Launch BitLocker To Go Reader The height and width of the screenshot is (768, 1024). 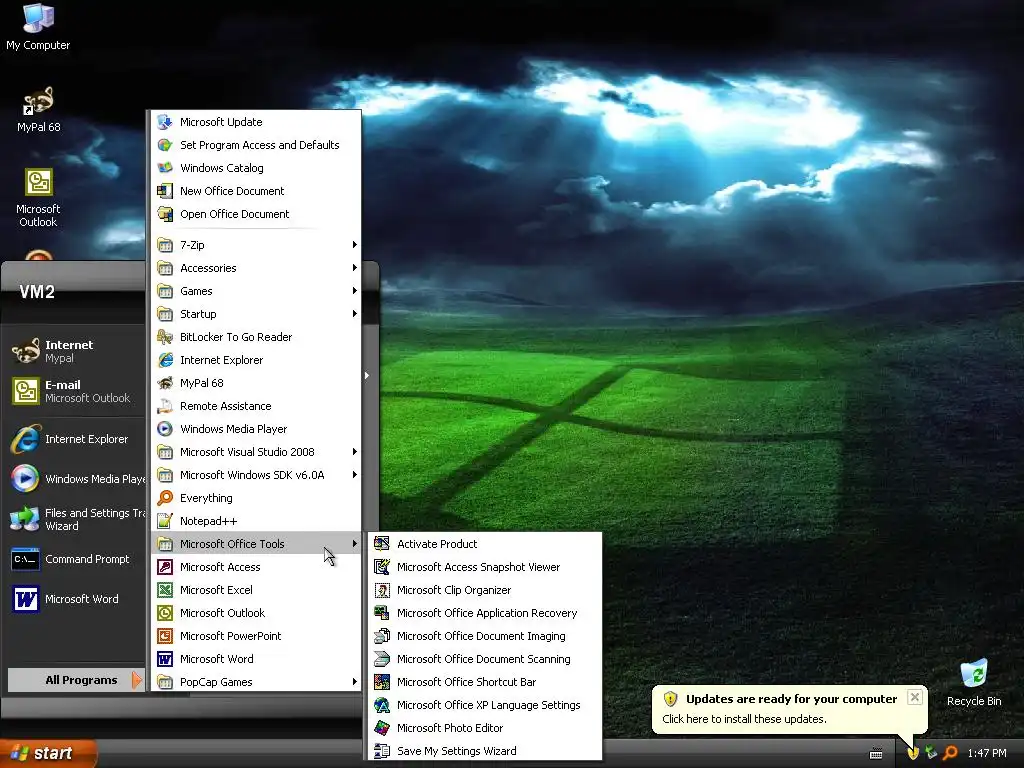pos(255,337)
